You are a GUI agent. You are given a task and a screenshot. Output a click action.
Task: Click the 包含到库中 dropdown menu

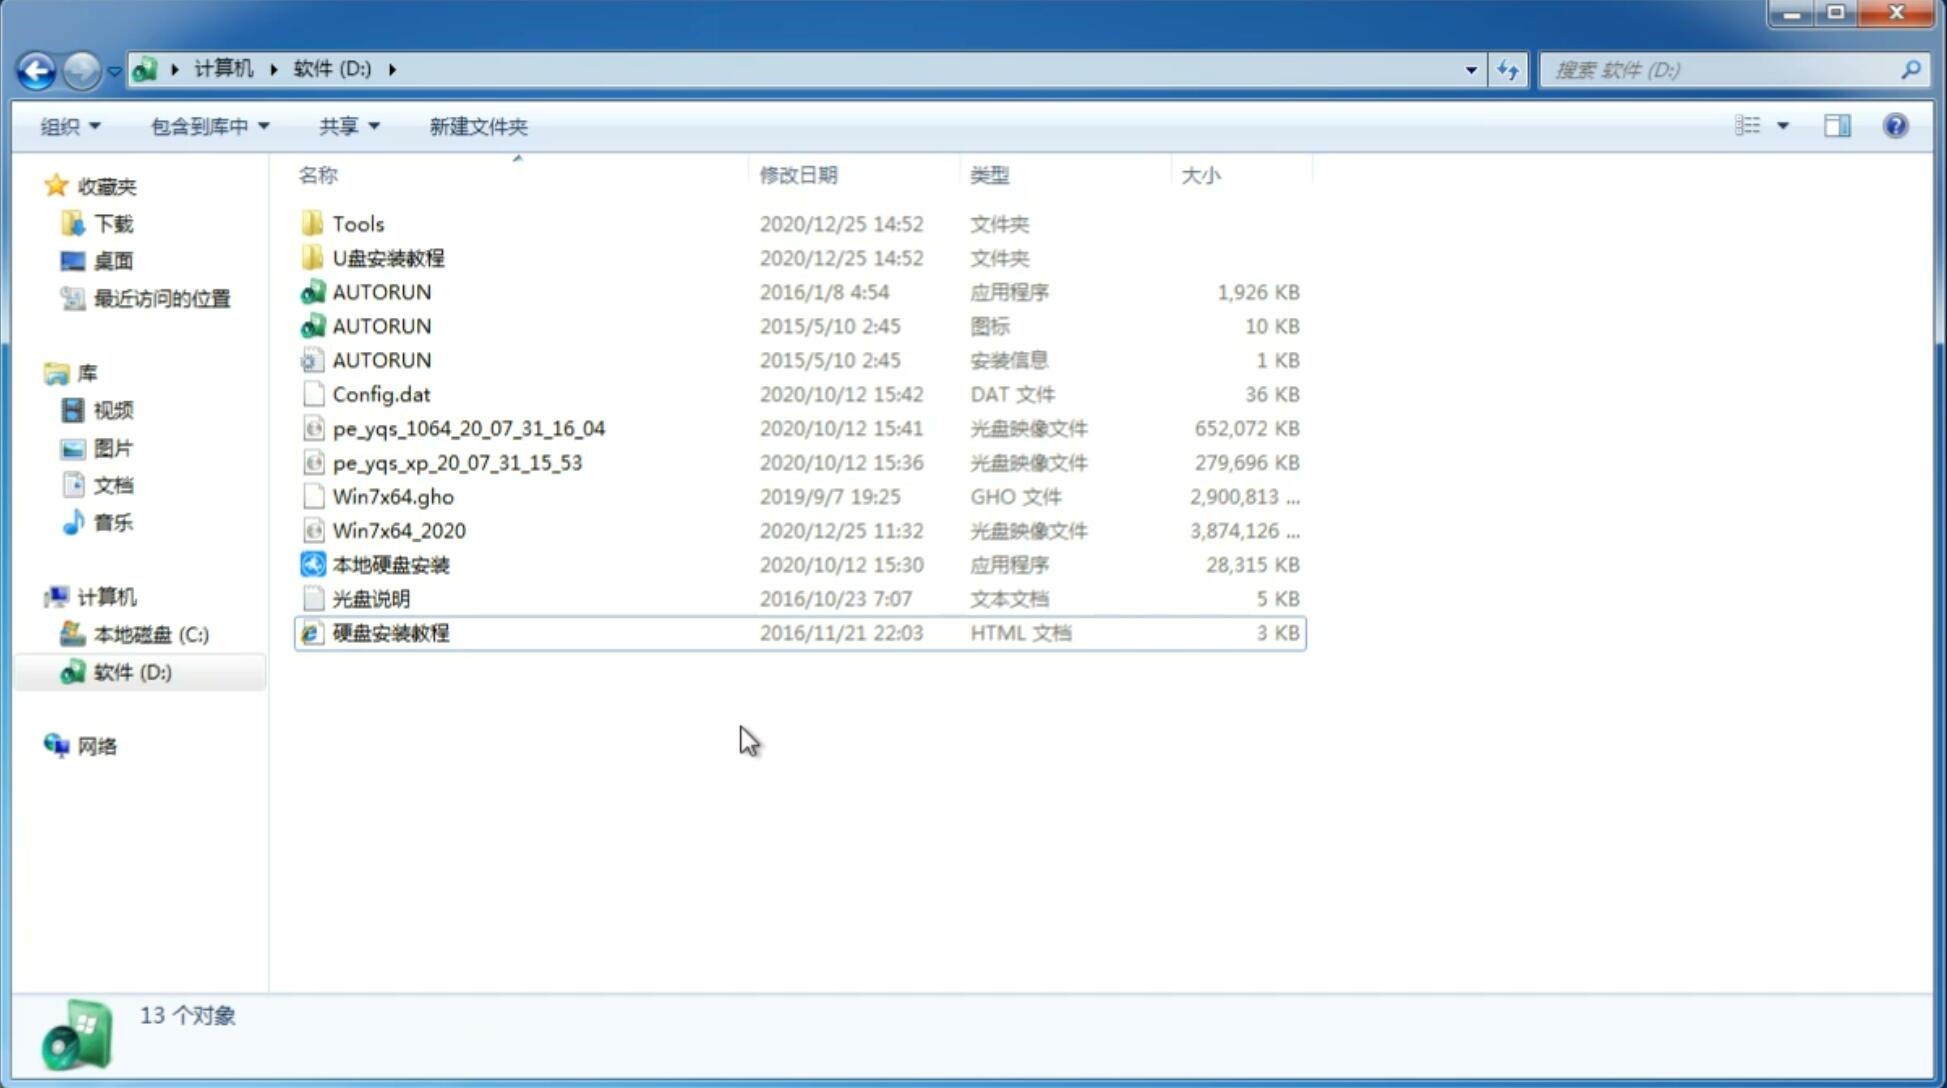tap(207, 126)
